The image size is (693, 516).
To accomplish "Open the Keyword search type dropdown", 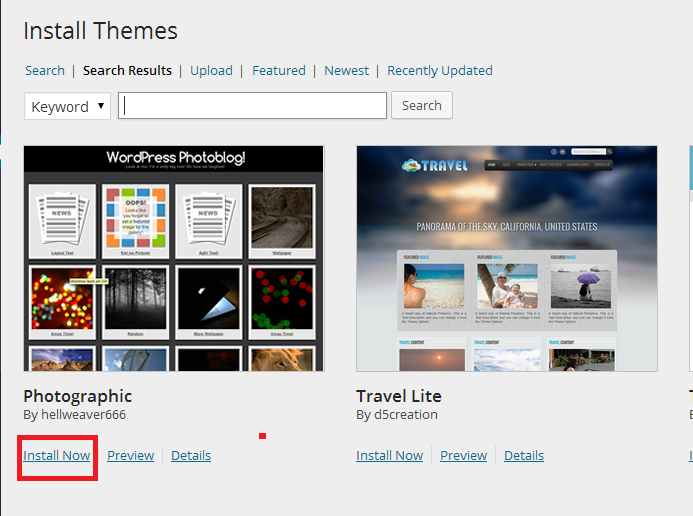I will tap(67, 106).
